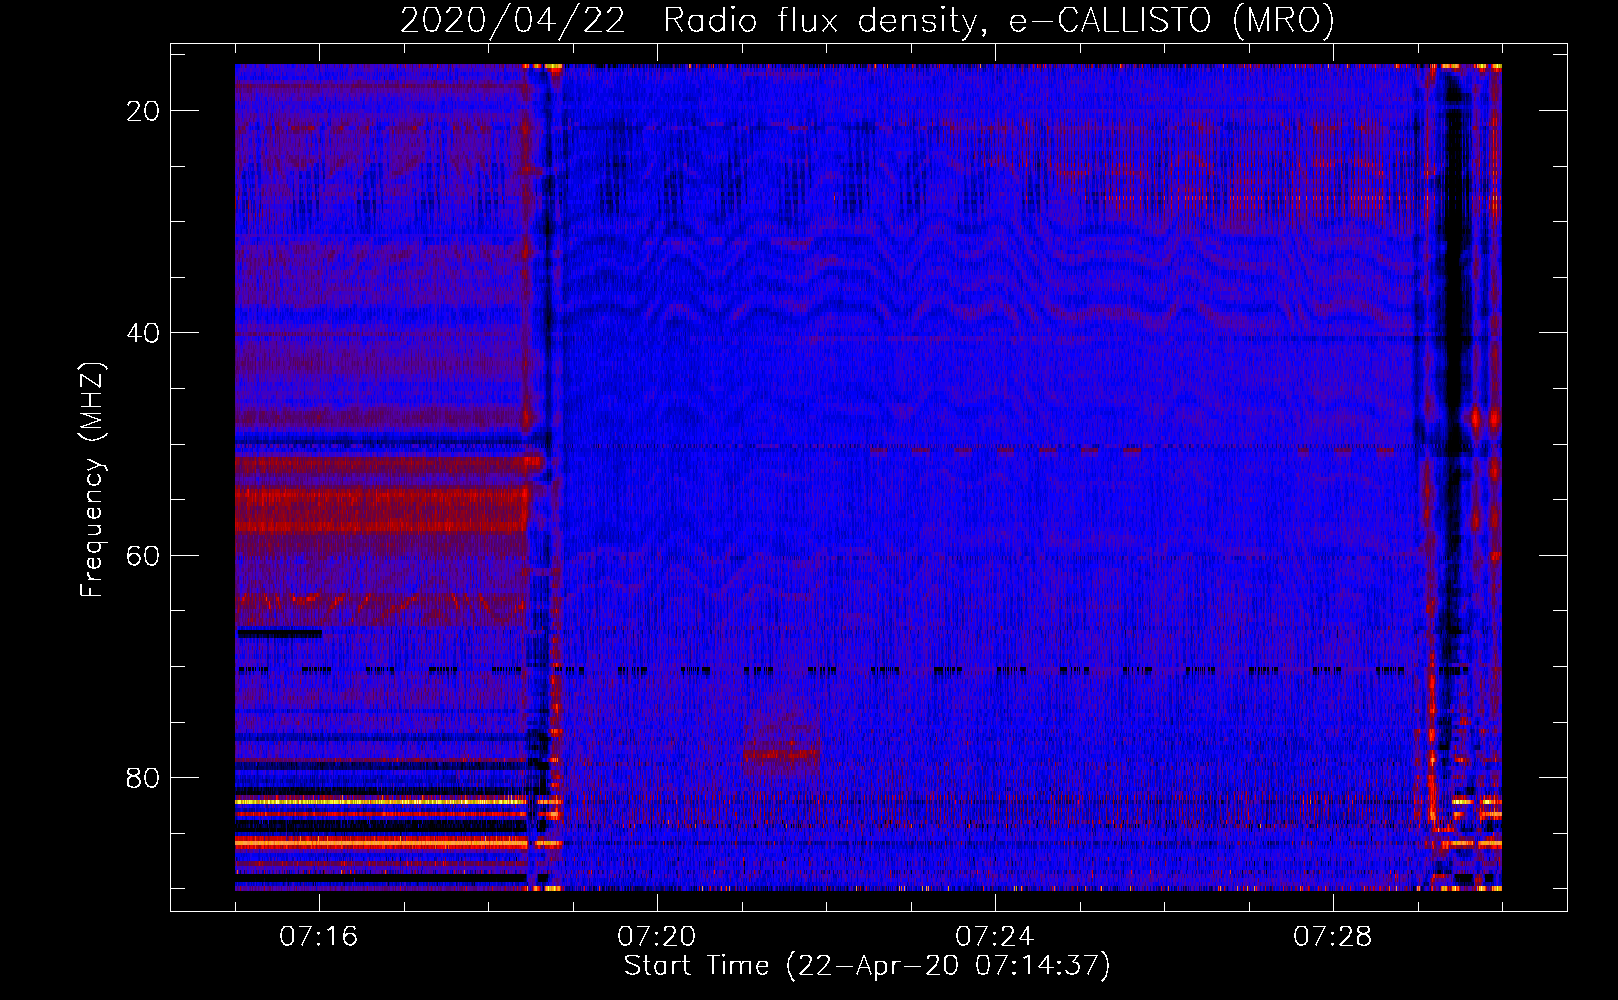The height and width of the screenshot is (1000, 1618).
Task: Click the 07:20 time tick label
Action: point(657,937)
